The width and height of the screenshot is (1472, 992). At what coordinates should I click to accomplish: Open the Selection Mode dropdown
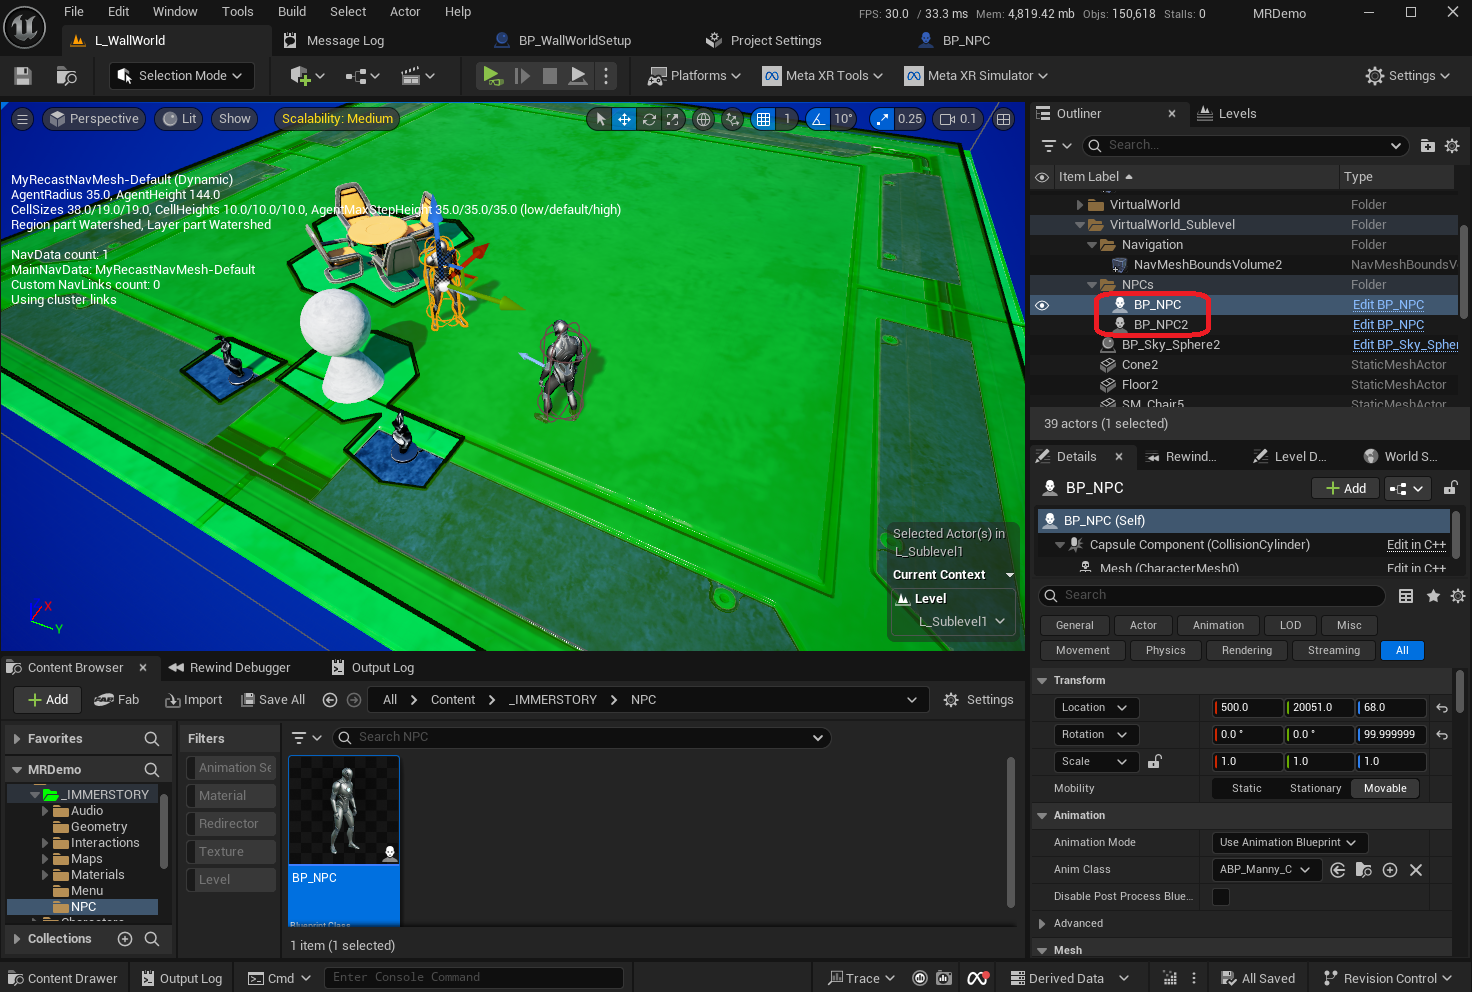tap(181, 76)
